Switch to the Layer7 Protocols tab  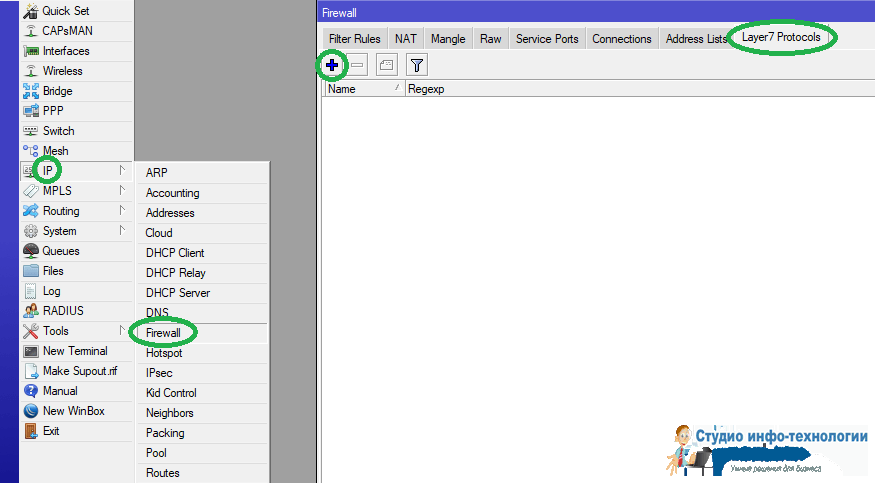coord(781,38)
